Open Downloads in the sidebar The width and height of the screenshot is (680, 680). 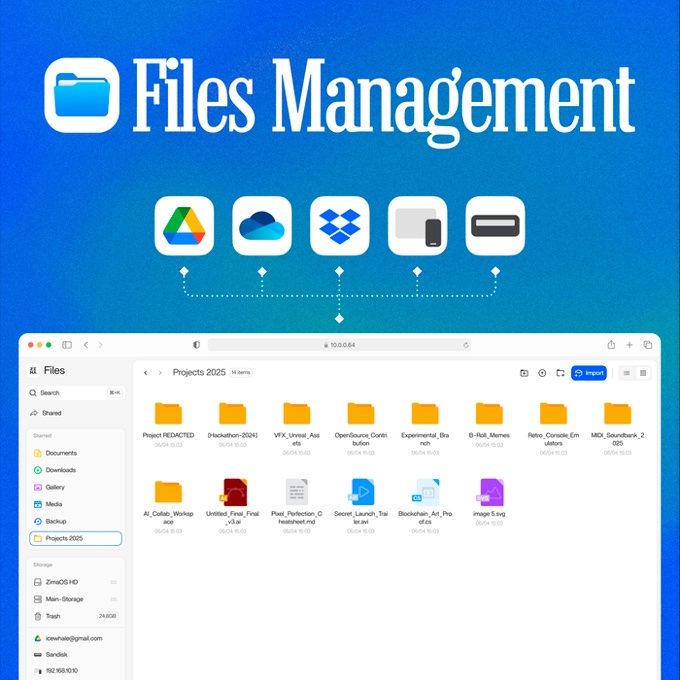(75, 470)
